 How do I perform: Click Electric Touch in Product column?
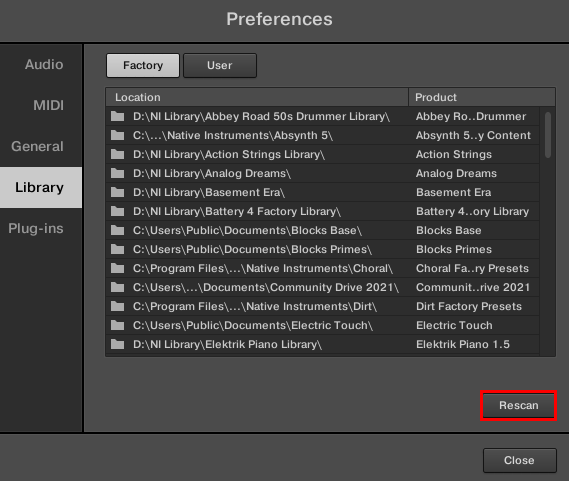click(x=454, y=325)
